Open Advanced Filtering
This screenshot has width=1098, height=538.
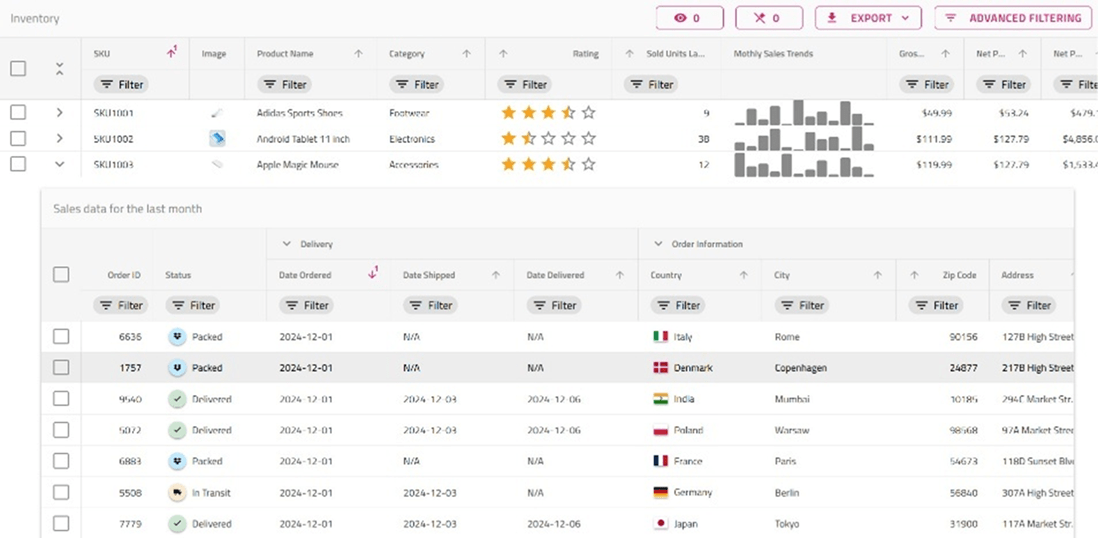tap(1013, 18)
